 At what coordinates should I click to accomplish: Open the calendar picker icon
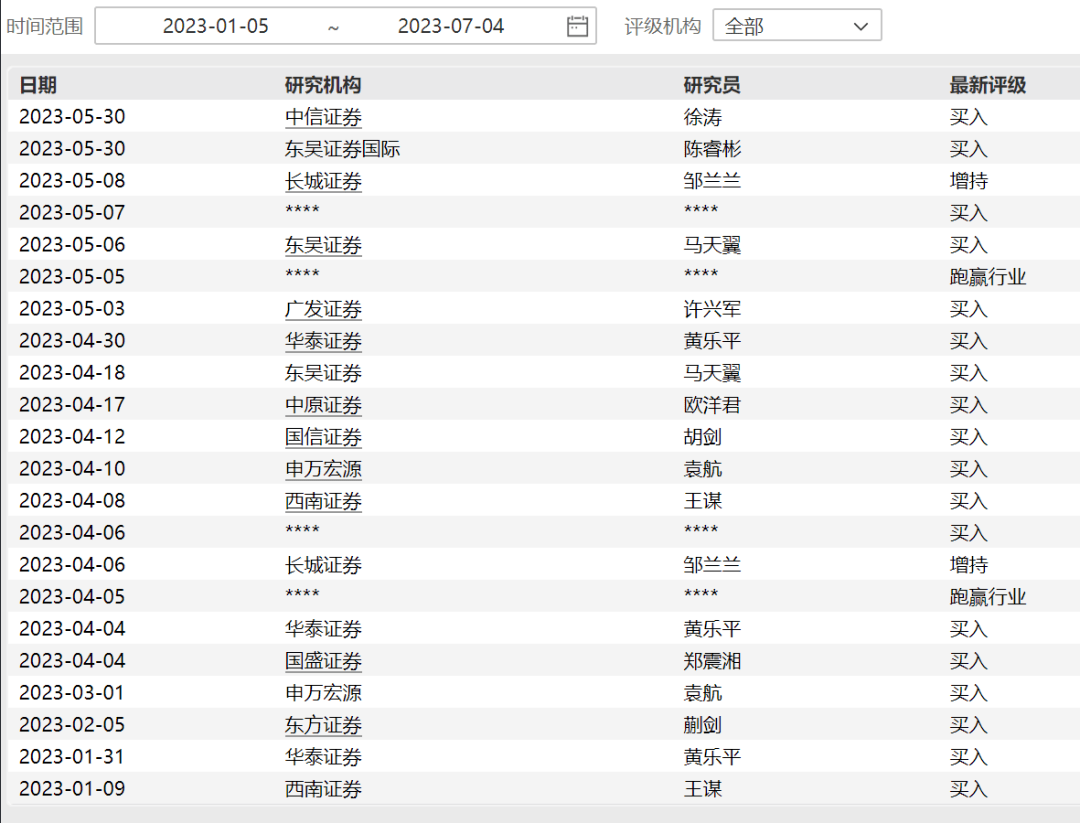click(x=577, y=26)
